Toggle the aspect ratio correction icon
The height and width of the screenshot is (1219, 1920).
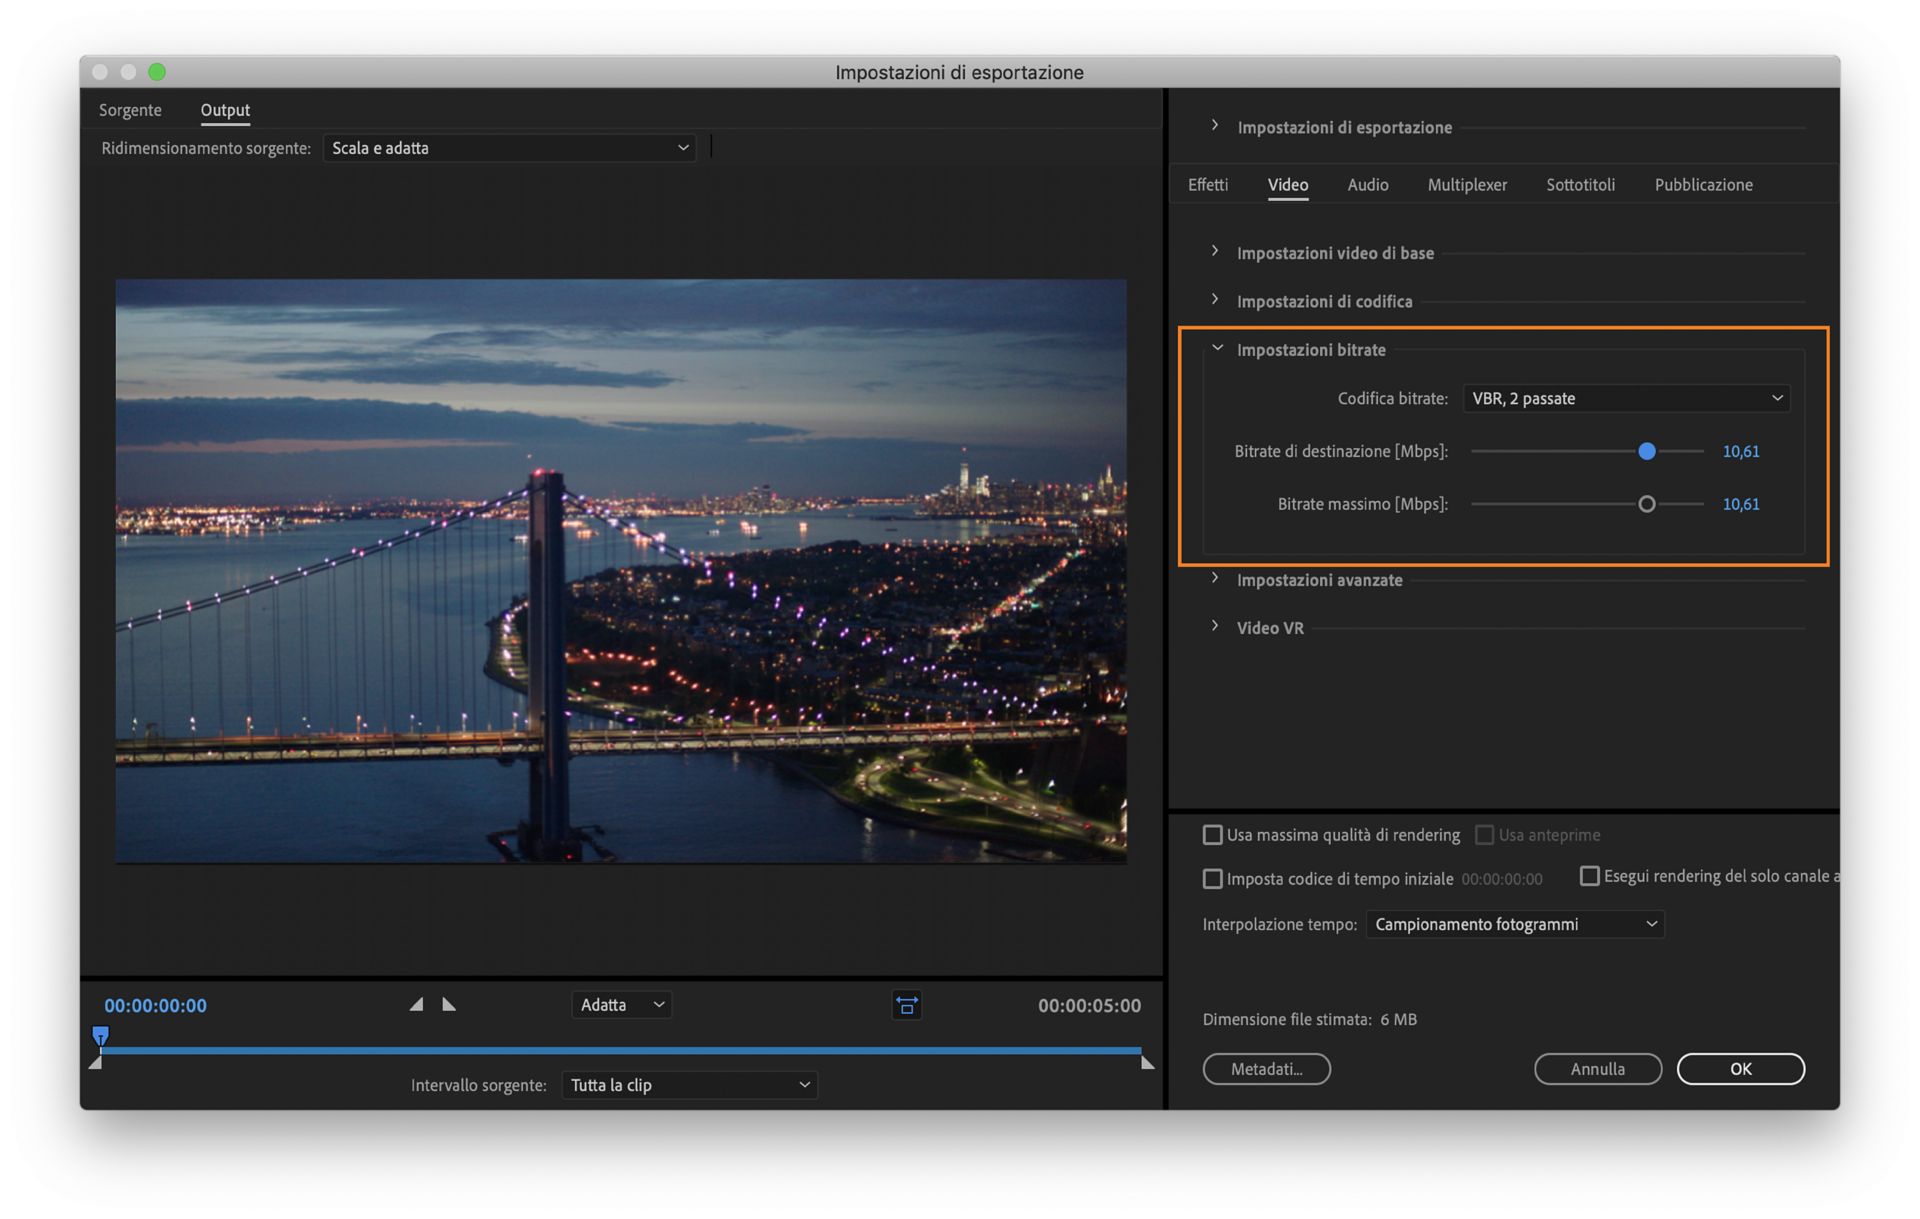(x=906, y=1005)
